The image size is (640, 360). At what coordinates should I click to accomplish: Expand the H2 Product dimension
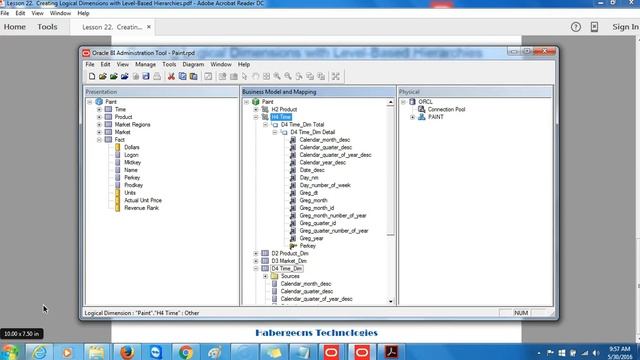coord(256,109)
